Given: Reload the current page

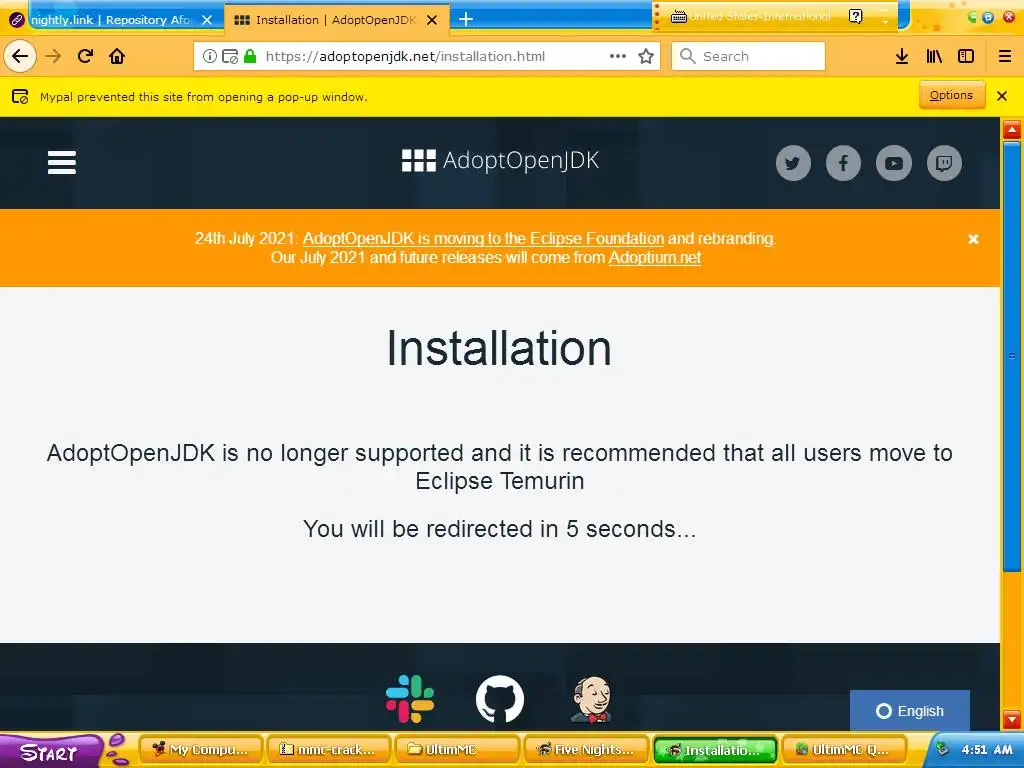Looking at the screenshot, I should (86, 56).
